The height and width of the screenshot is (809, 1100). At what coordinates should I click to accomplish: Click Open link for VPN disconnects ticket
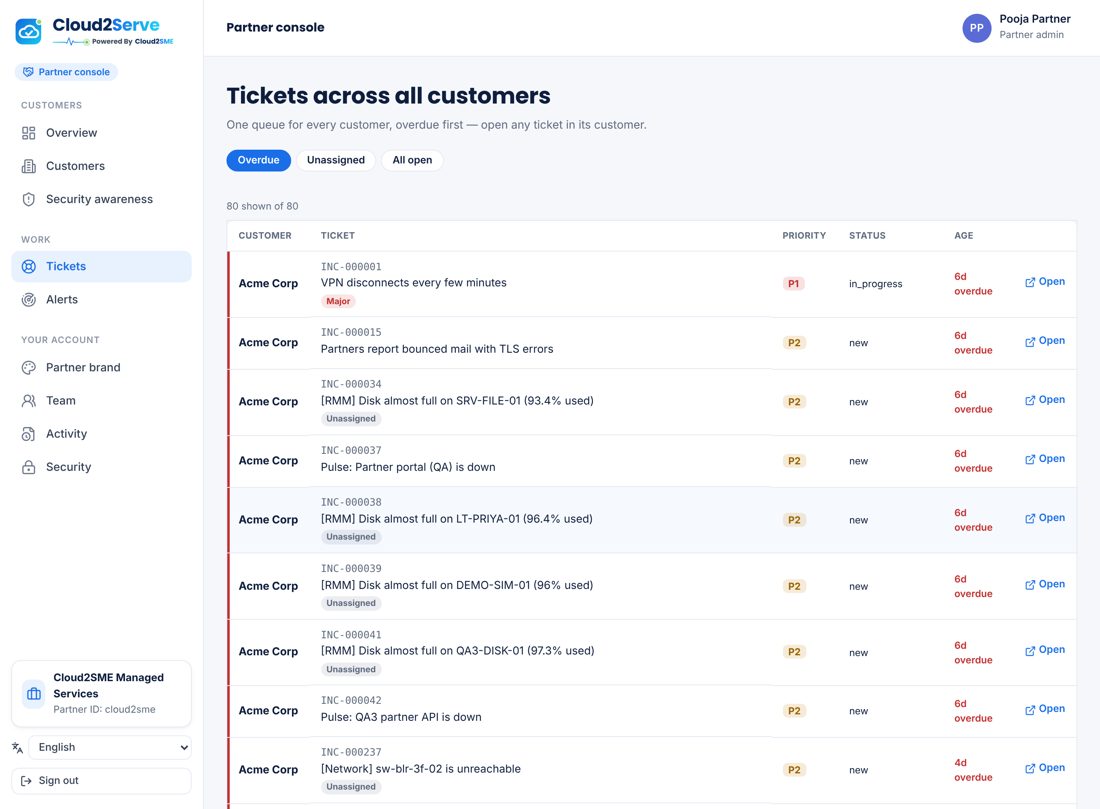(1045, 281)
